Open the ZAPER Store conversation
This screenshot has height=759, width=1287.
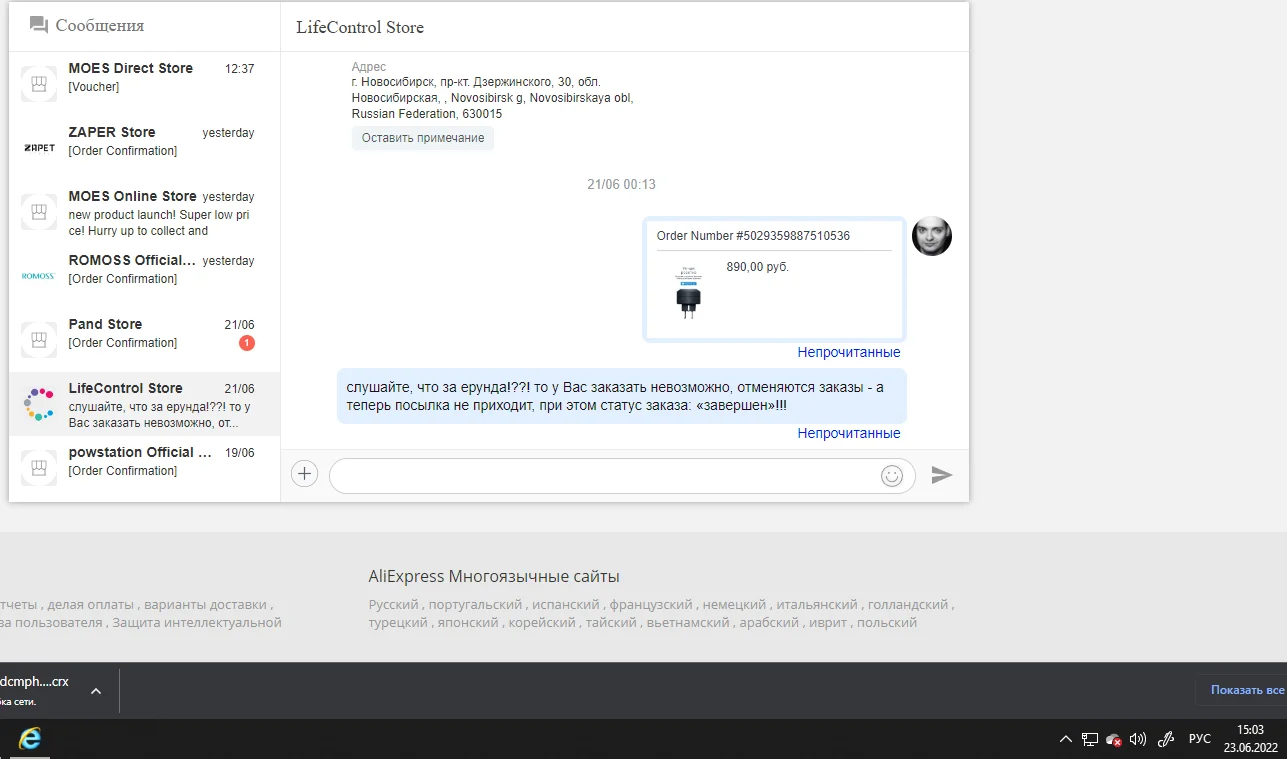(x=145, y=148)
